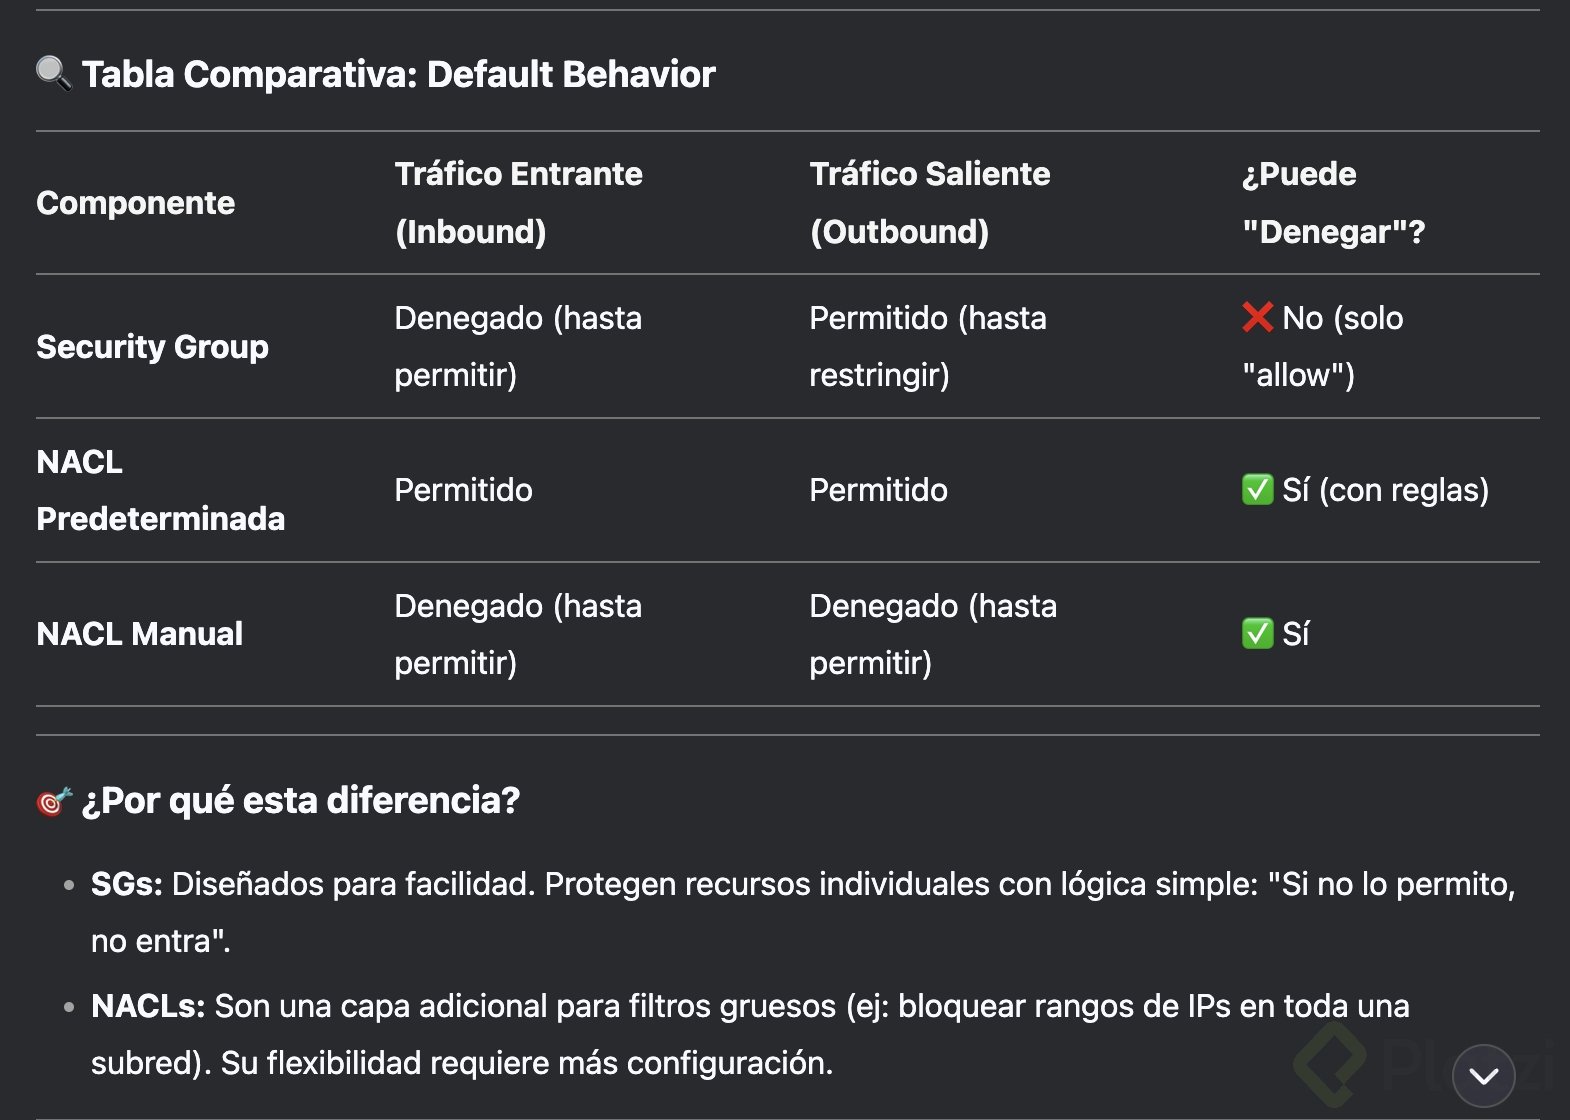Click 'Tabla Comparativa: Default Behavior' heading

(x=398, y=74)
